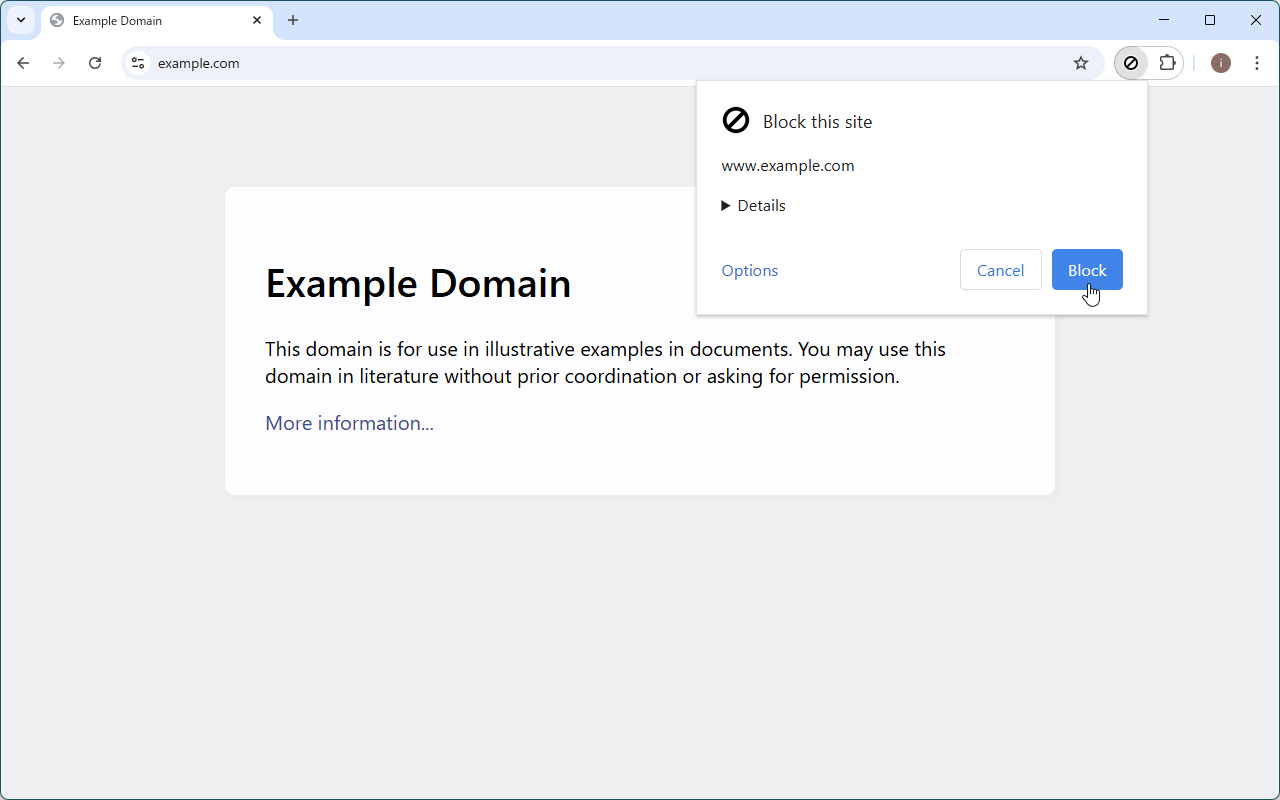Bookmark this page with the star icon
This screenshot has width=1280, height=800.
1081,63
